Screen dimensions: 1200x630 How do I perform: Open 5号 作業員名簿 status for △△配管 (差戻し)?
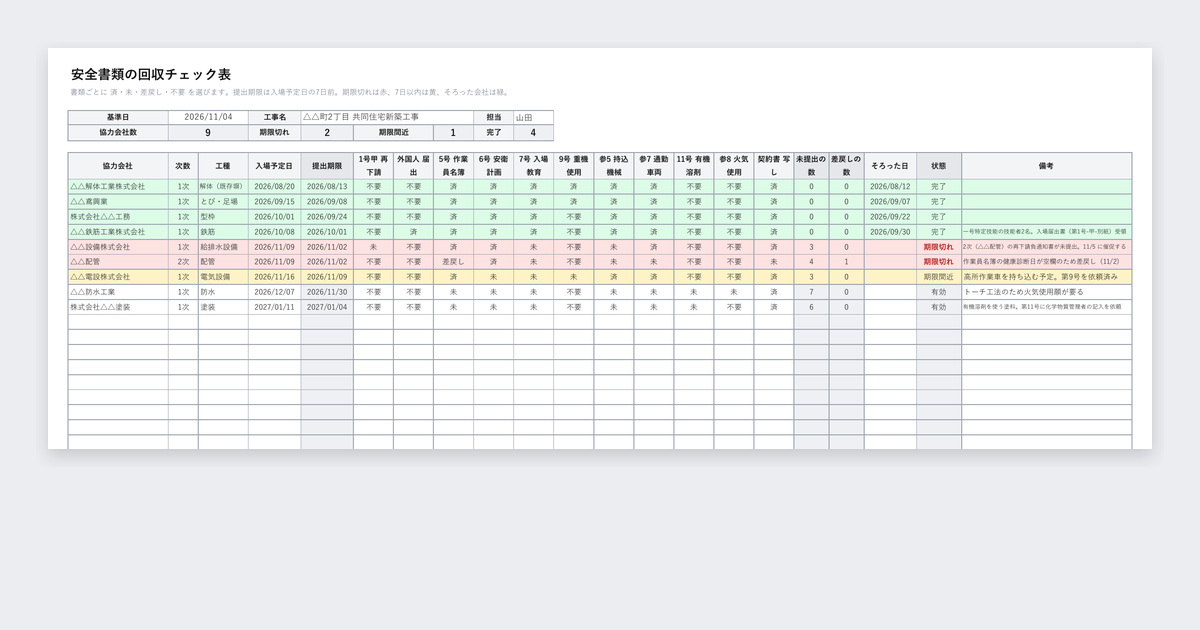pos(453,261)
